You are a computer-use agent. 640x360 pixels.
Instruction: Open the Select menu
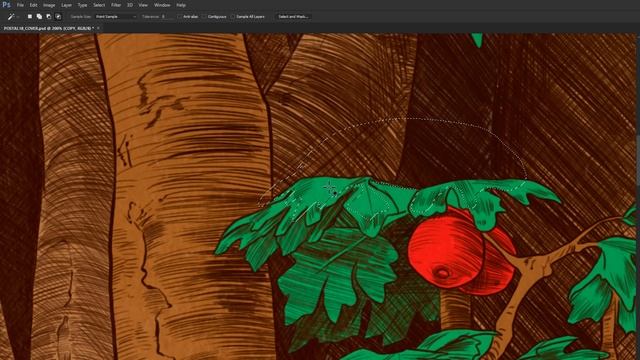pyautogui.click(x=99, y=5)
